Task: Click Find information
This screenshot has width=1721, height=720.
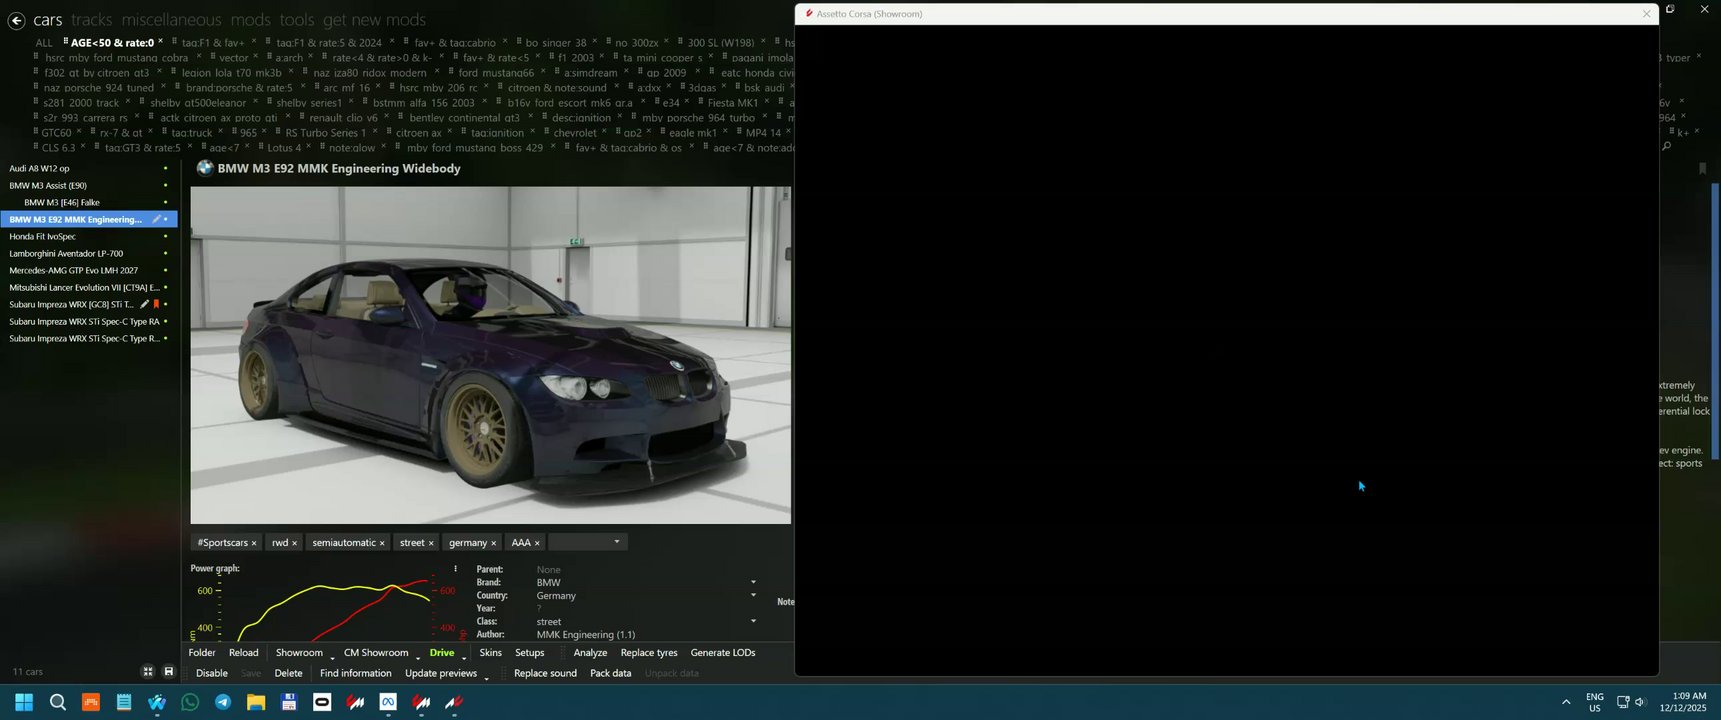Action: [356, 673]
